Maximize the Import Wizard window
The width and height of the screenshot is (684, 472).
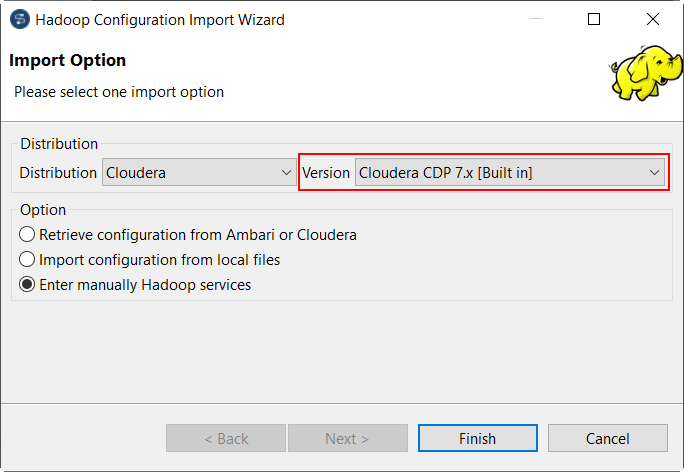point(594,19)
